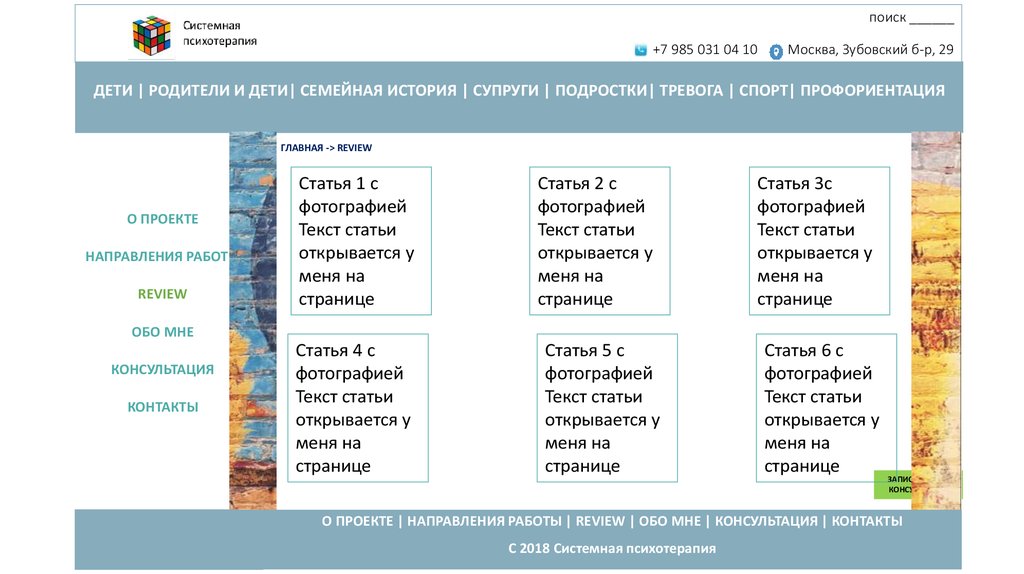
Task: Open О ПРОЕКТЕ in left sidebar
Action: (163, 219)
